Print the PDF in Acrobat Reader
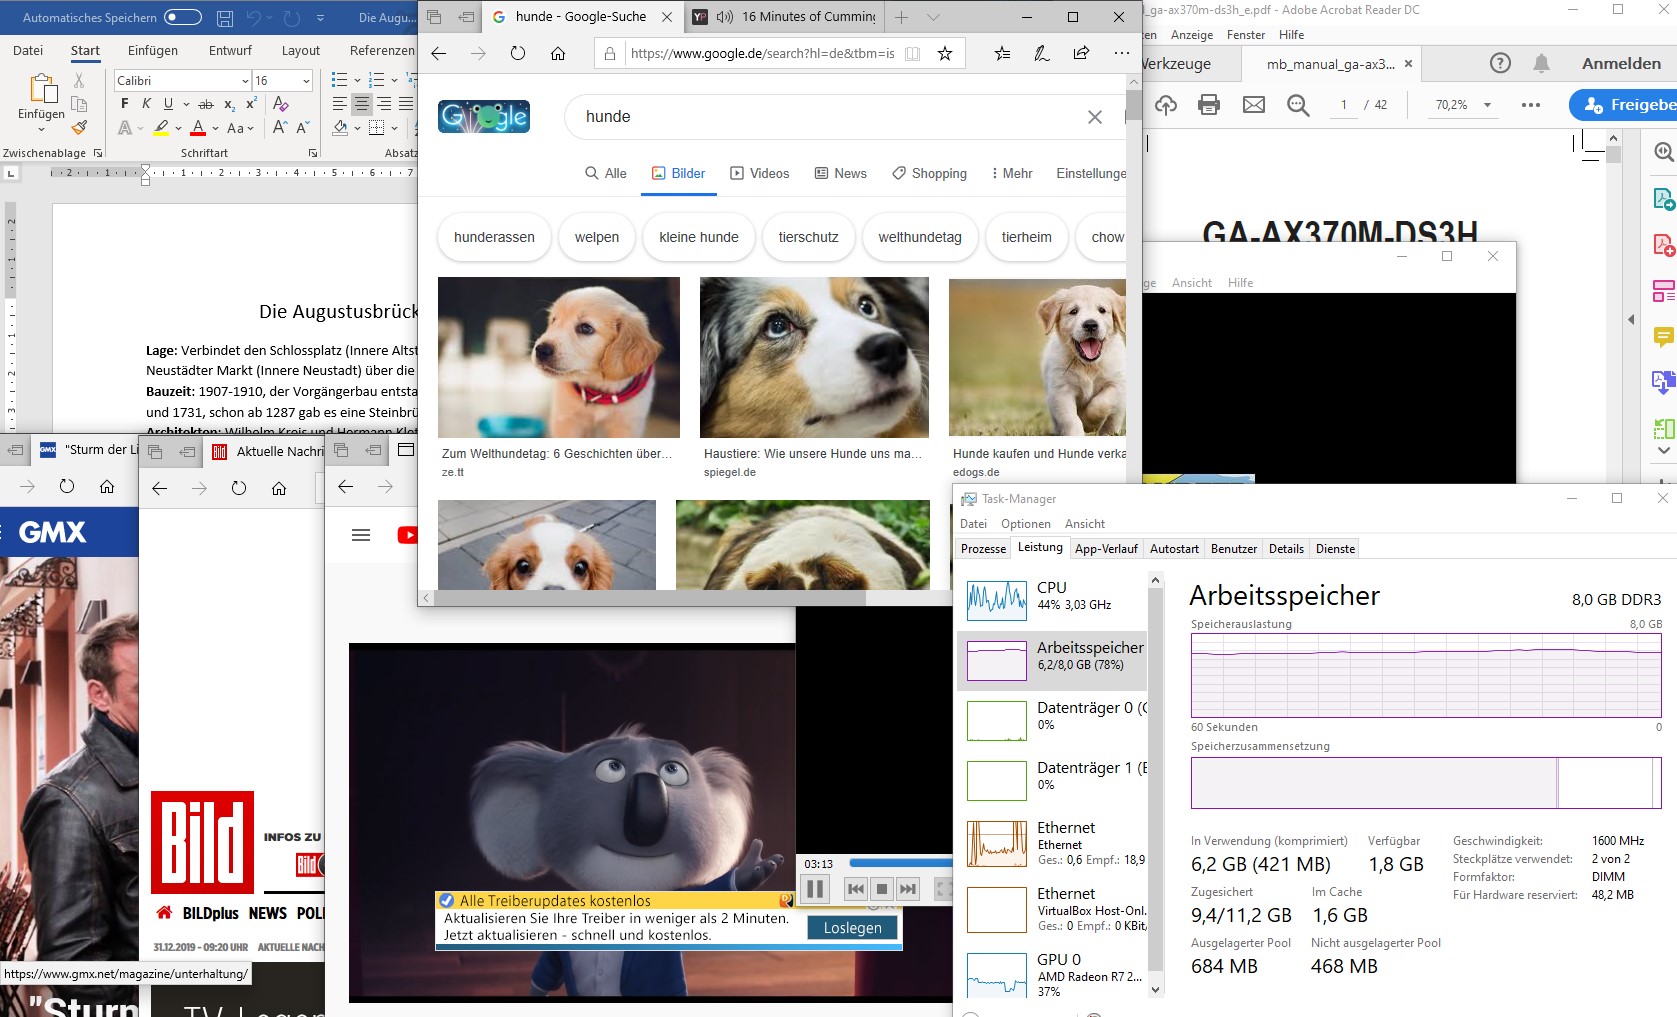The width and height of the screenshot is (1677, 1017). click(1209, 104)
